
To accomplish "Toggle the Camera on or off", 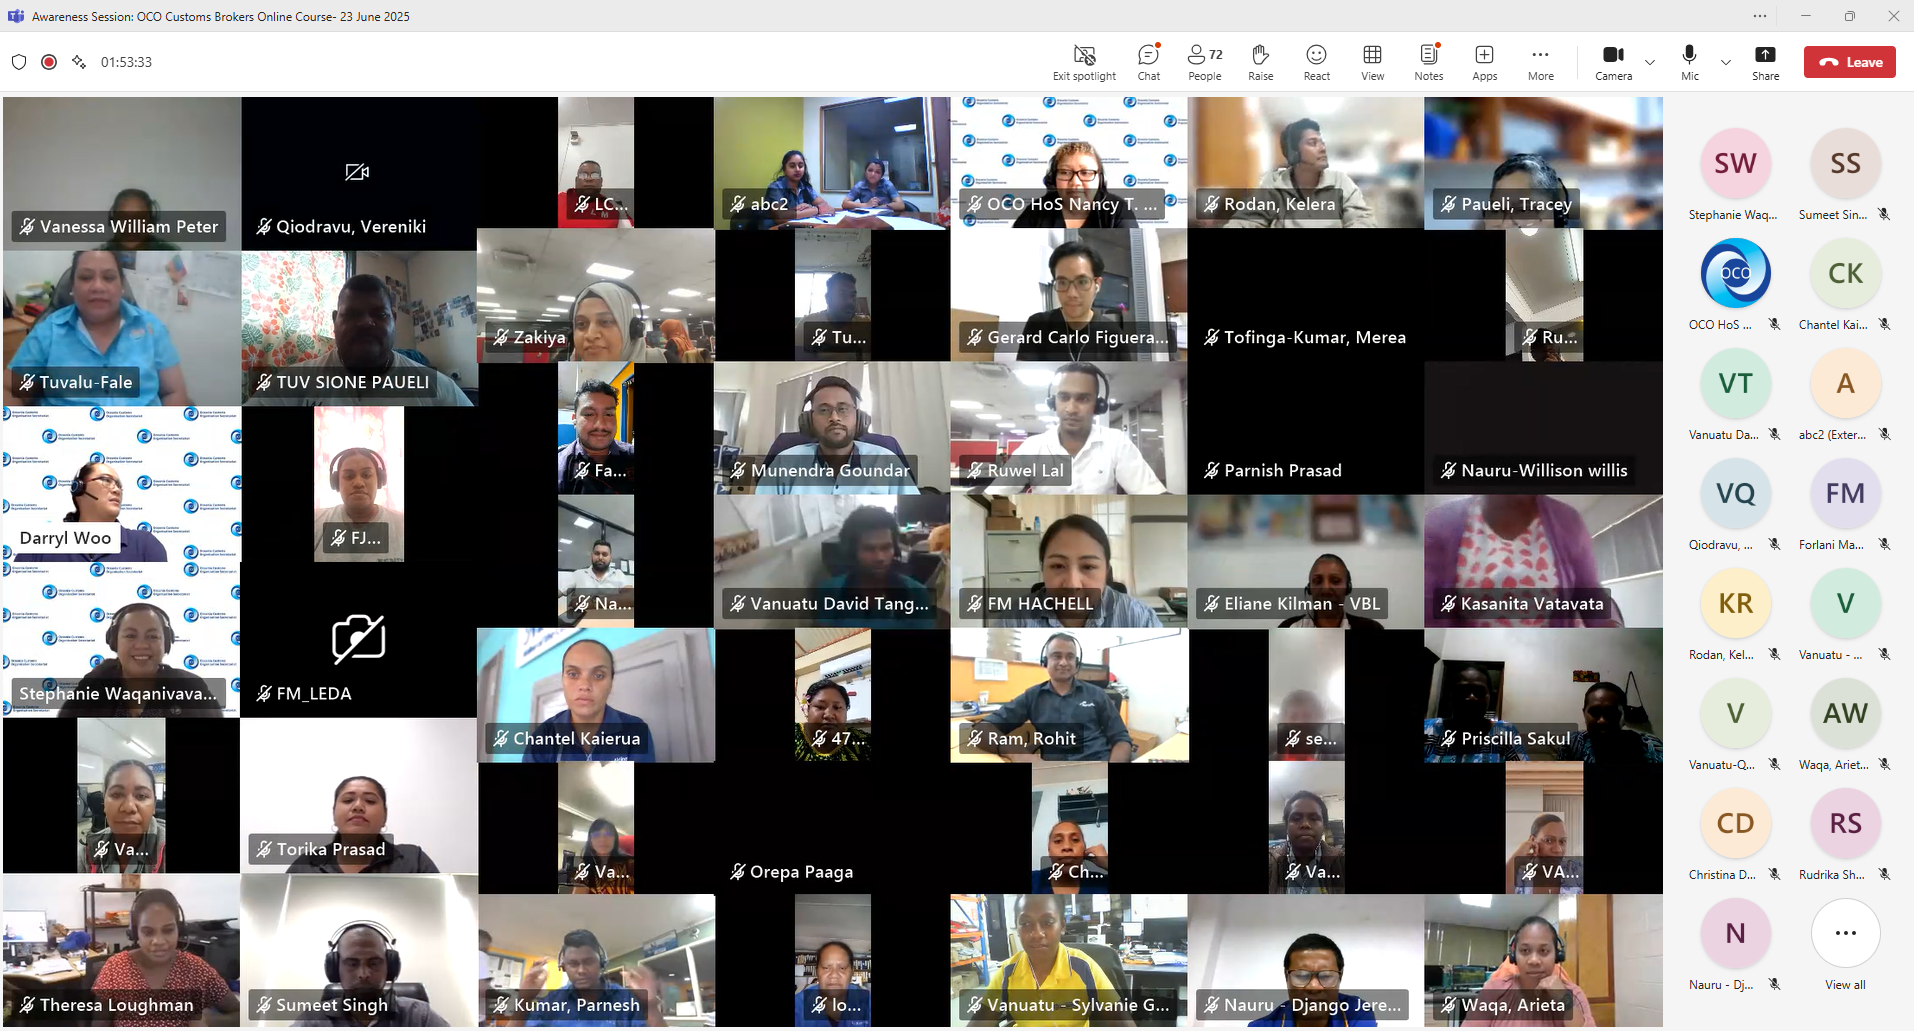I will click(1613, 62).
